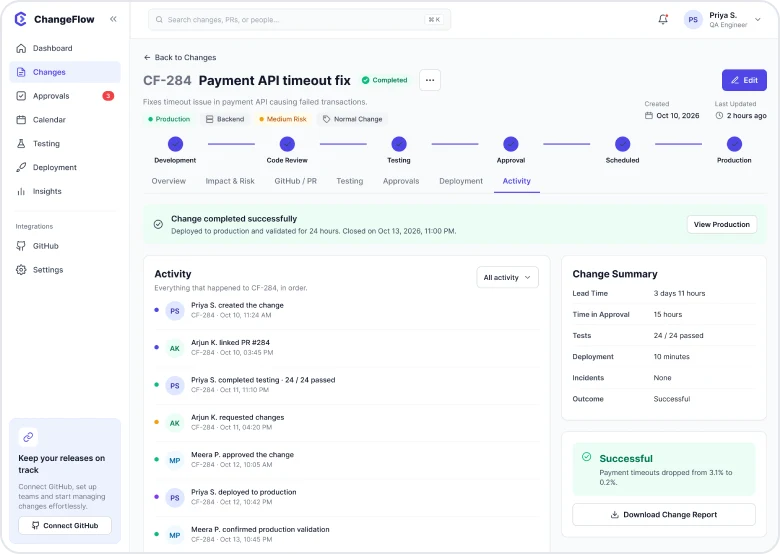Open Approvals in the sidebar

65,96
